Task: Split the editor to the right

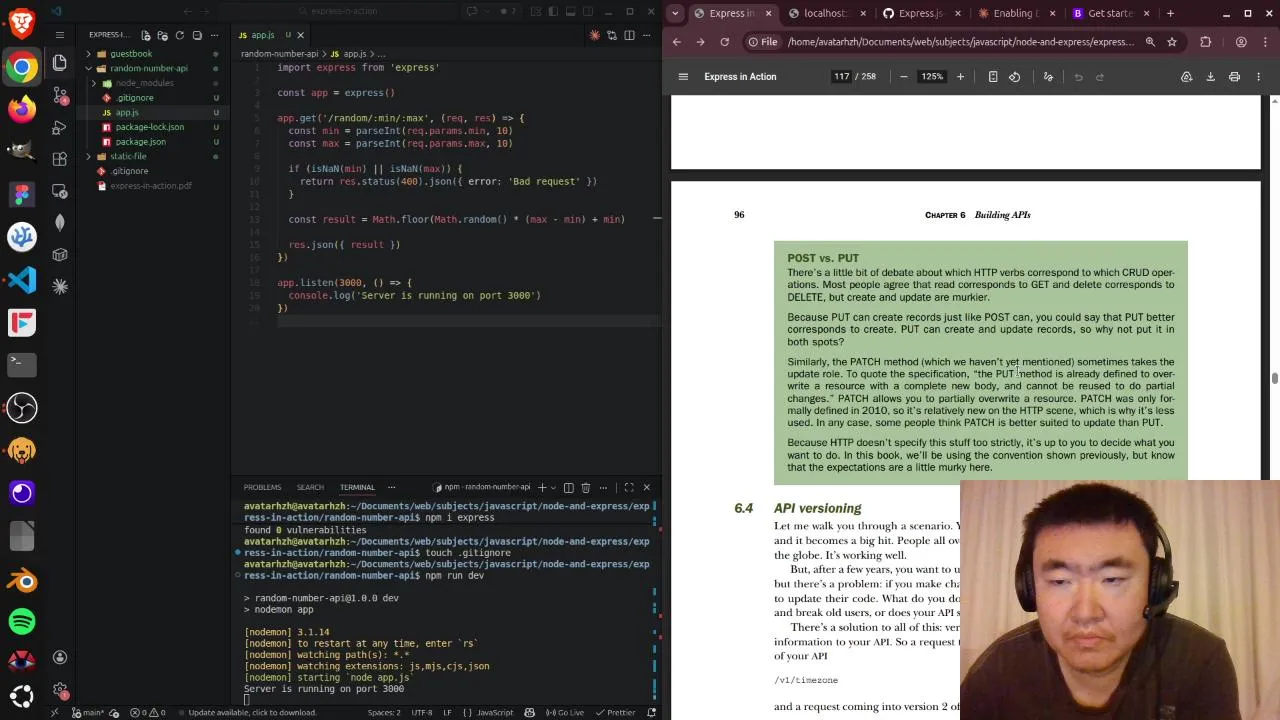Action: coord(629,35)
